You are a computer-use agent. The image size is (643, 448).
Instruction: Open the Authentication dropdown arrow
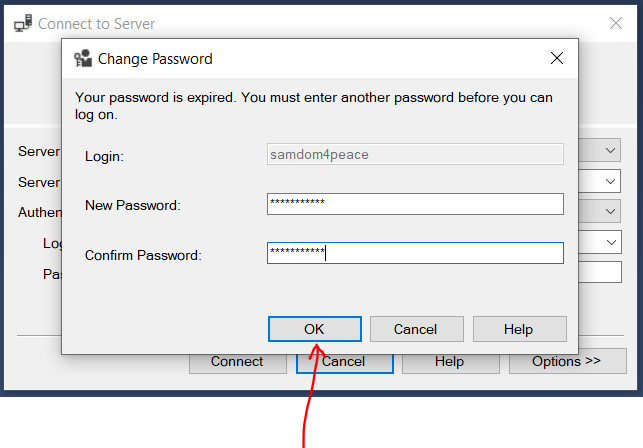(612, 212)
